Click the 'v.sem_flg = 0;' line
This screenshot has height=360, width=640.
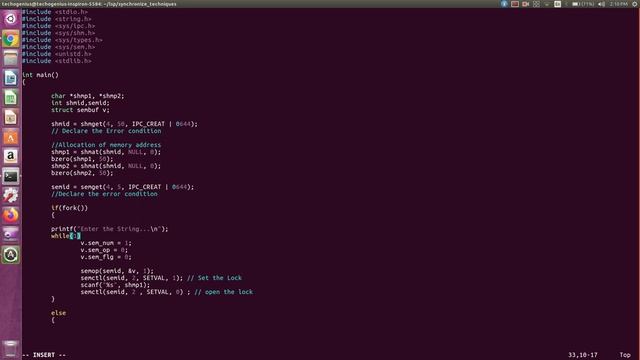coord(106,257)
